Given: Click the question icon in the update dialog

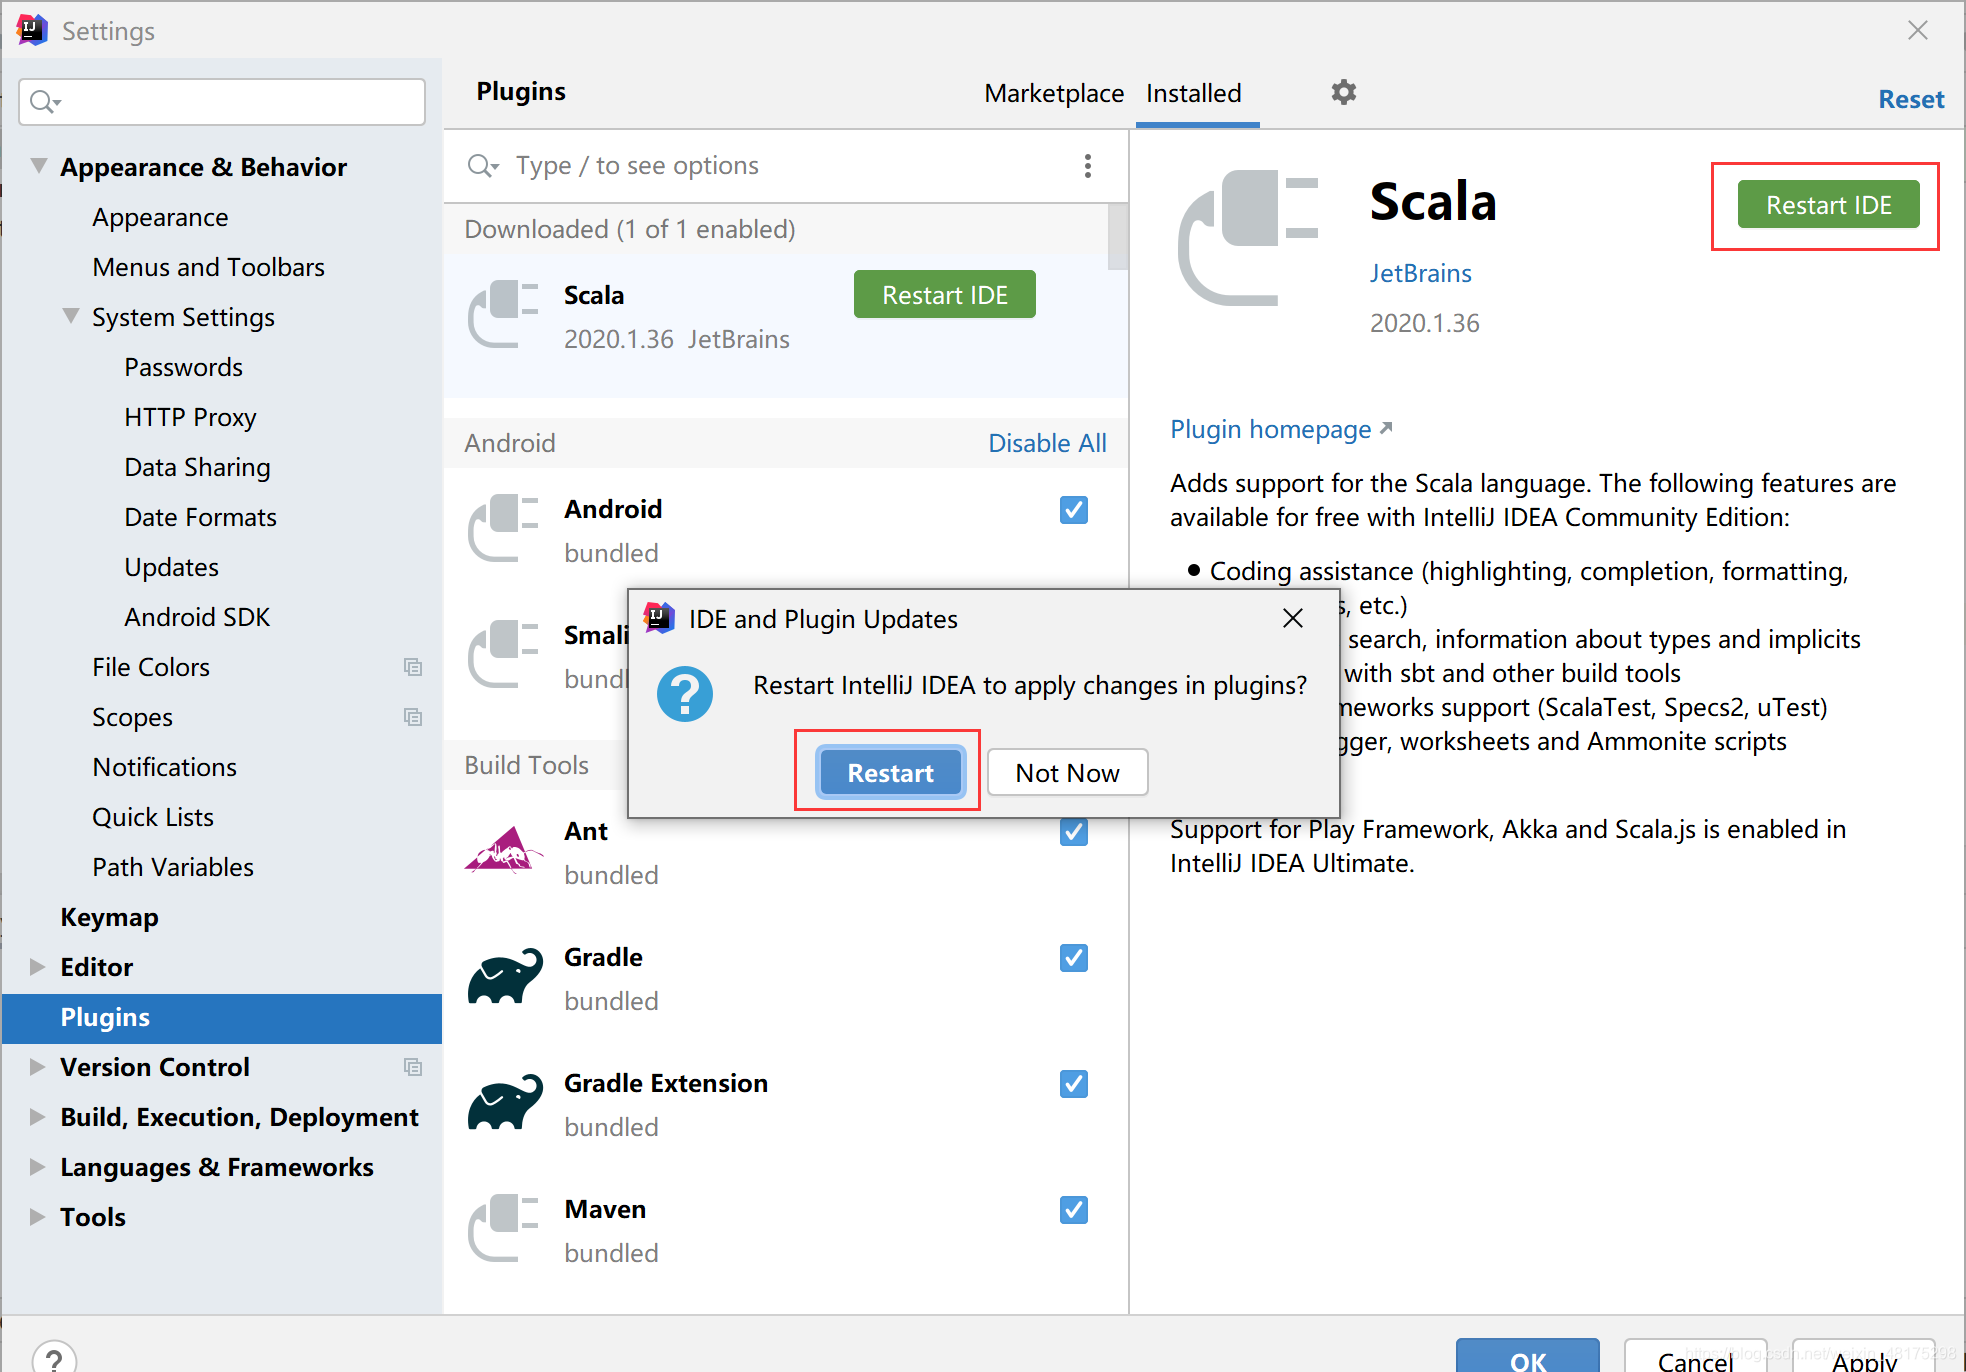Looking at the screenshot, I should pyautogui.click(x=685, y=694).
